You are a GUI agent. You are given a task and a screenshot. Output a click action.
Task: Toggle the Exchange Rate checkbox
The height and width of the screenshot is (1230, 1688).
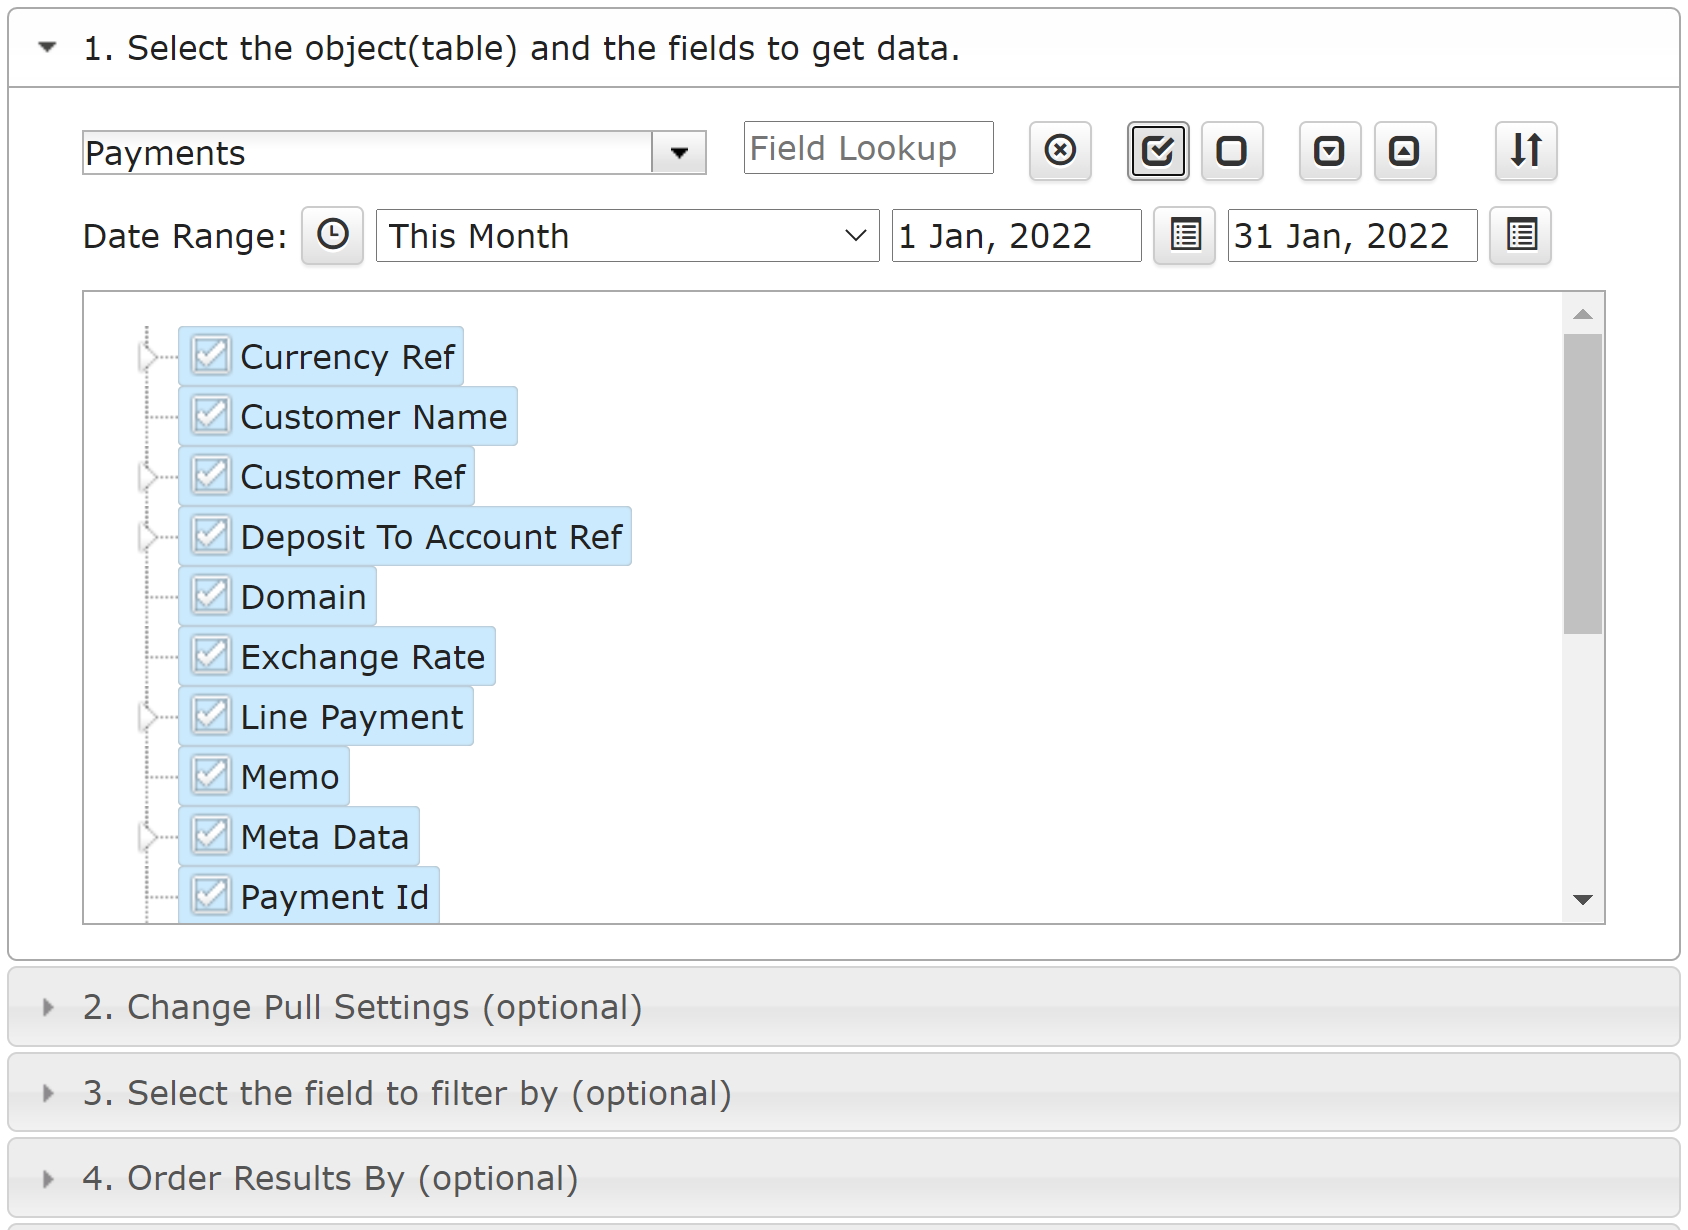click(211, 655)
